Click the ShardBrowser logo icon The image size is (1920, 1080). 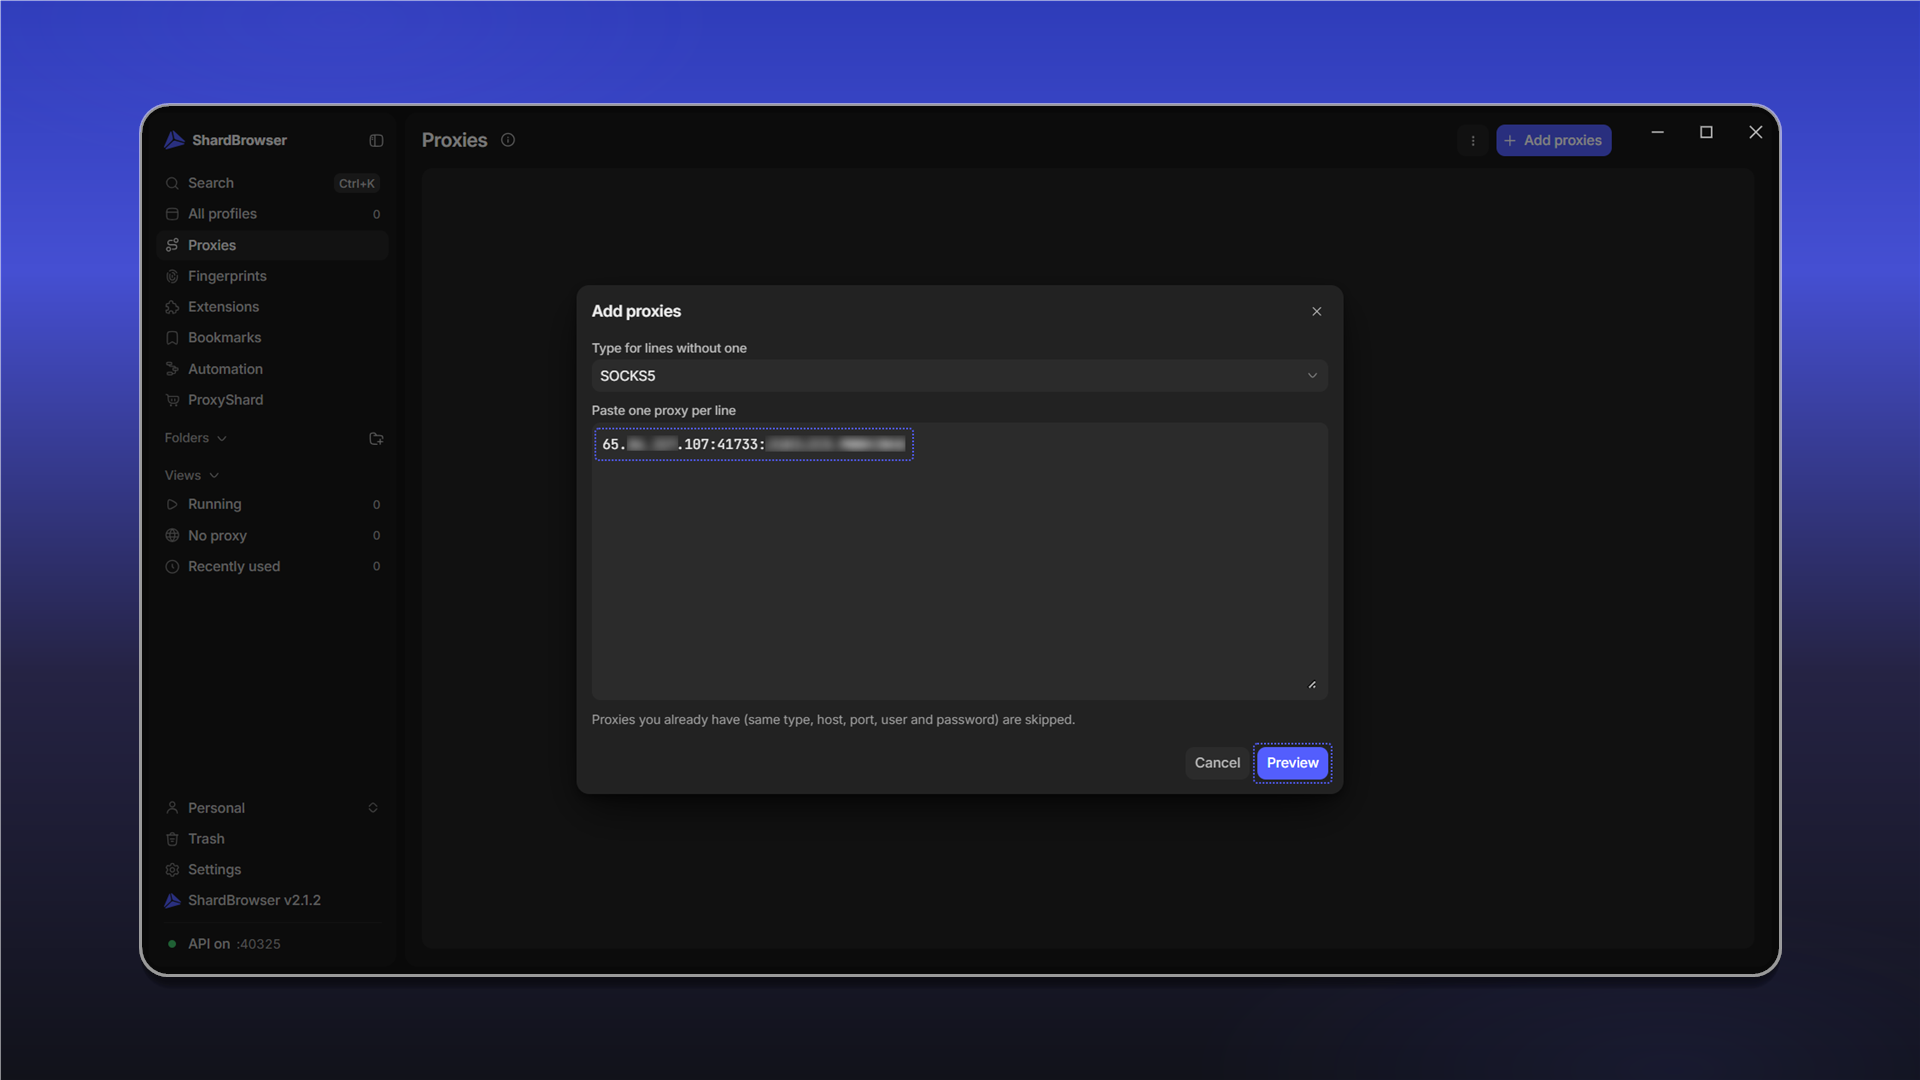point(174,140)
